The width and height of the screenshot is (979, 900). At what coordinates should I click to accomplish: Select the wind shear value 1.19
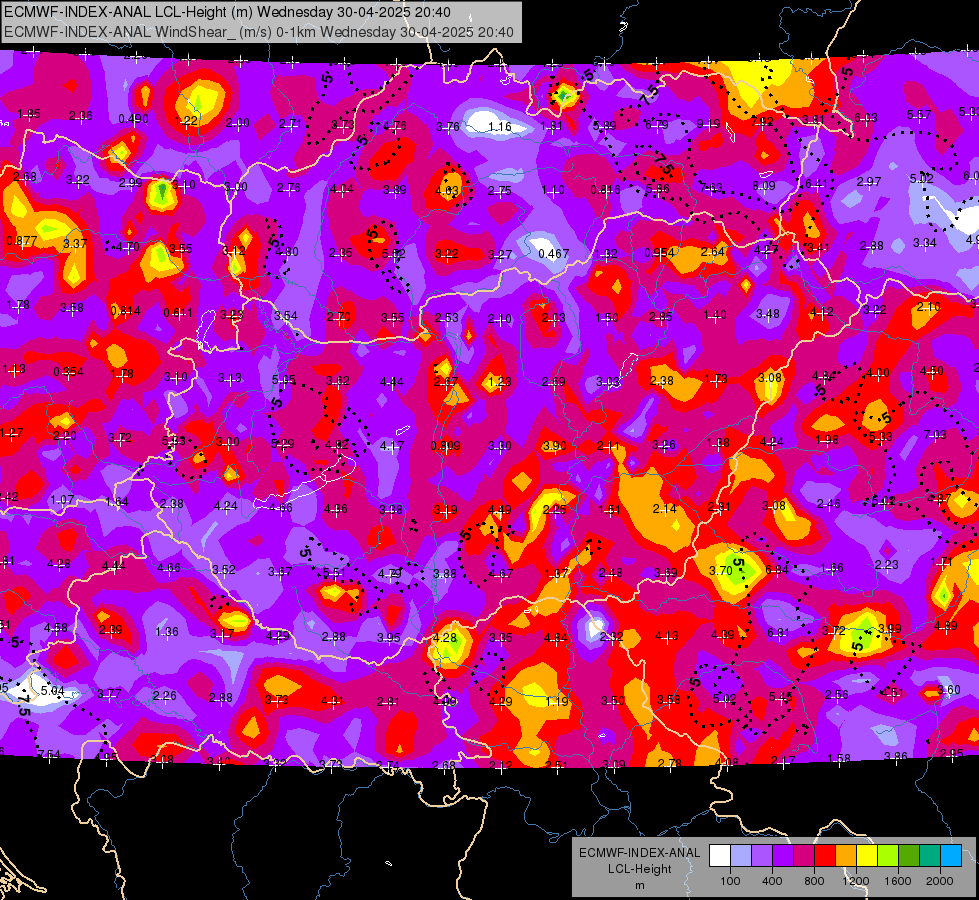[556, 701]
